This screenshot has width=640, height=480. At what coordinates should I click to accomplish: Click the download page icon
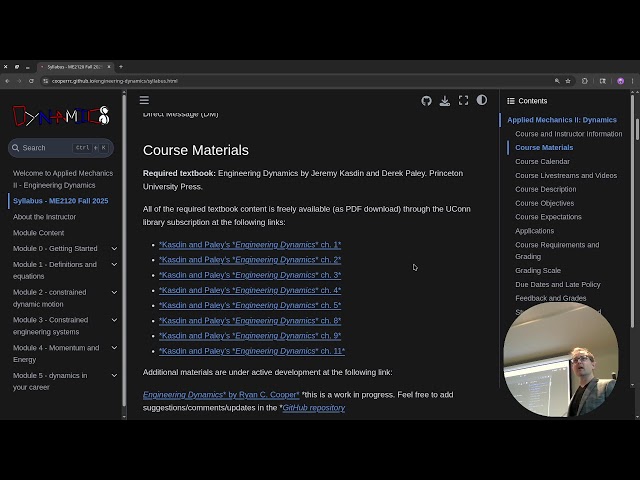tap(445, 100)
